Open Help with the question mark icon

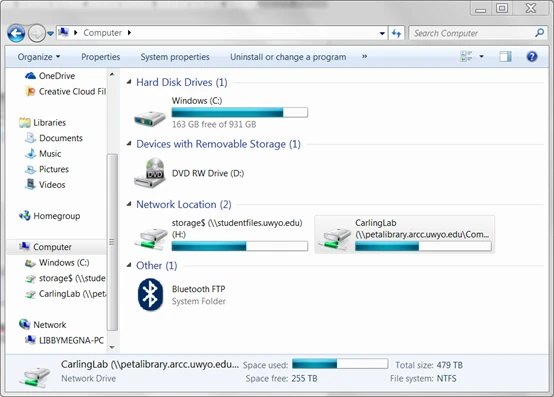pyautogui.click(x=532, y=57)
